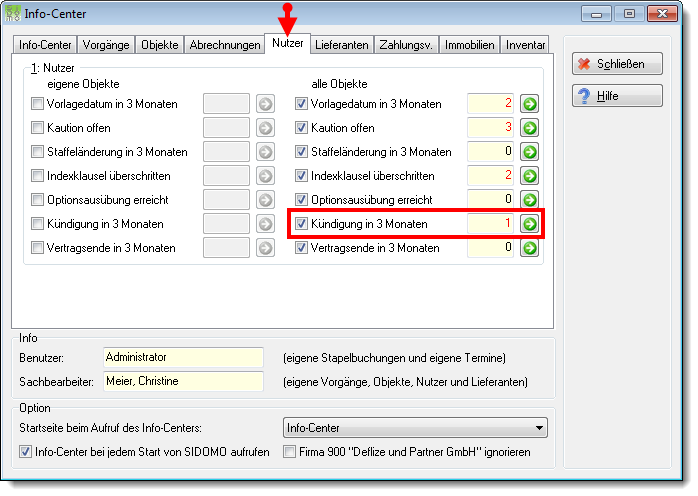698x496 pixels.
Task: Open green arrow for Optionsausübung erreicht
Action: (529, 200)
